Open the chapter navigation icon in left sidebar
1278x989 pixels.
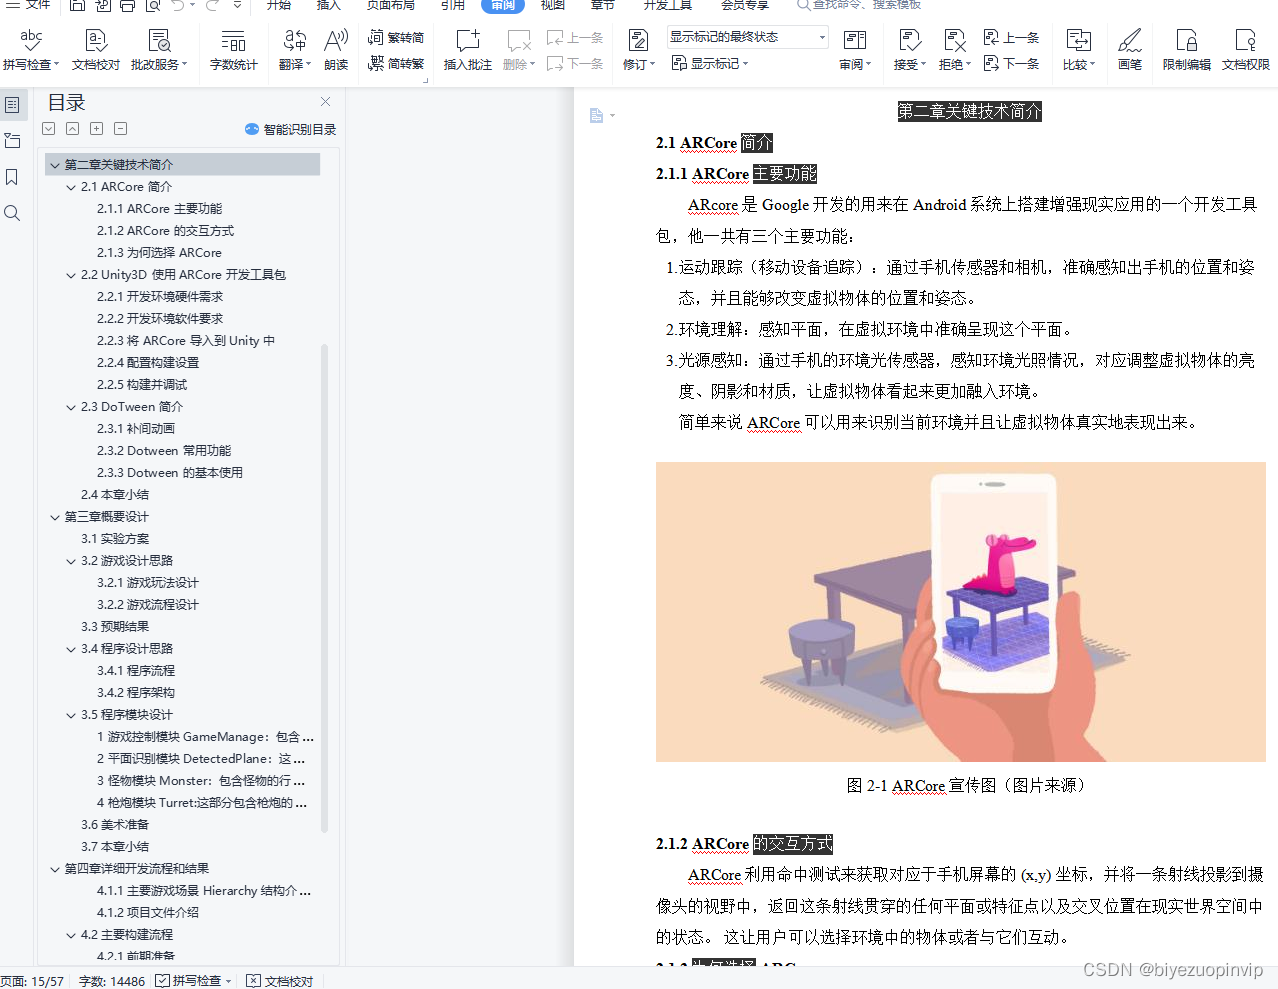click(12, 141)
